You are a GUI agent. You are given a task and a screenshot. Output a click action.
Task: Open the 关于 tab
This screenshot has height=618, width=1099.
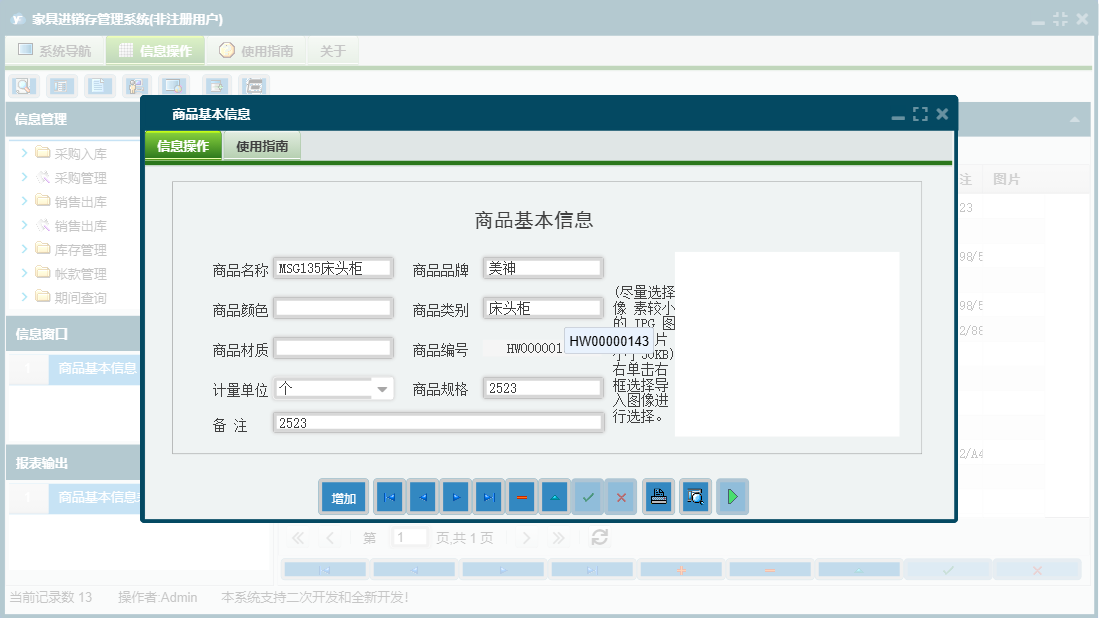(333, 50)
